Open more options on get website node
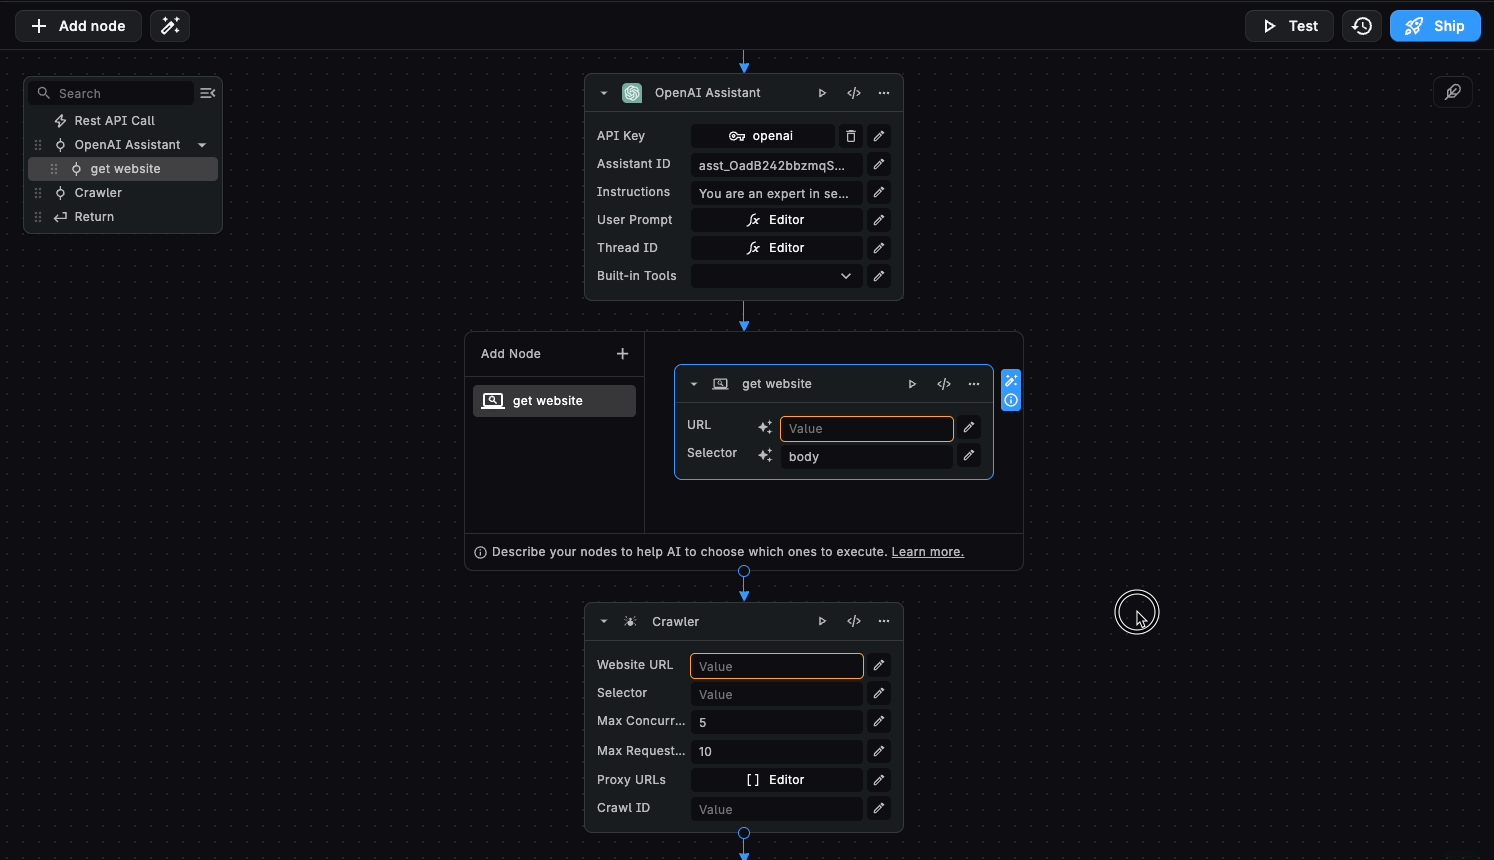This screenshot has width=1494, height=860. coord(974,384)
